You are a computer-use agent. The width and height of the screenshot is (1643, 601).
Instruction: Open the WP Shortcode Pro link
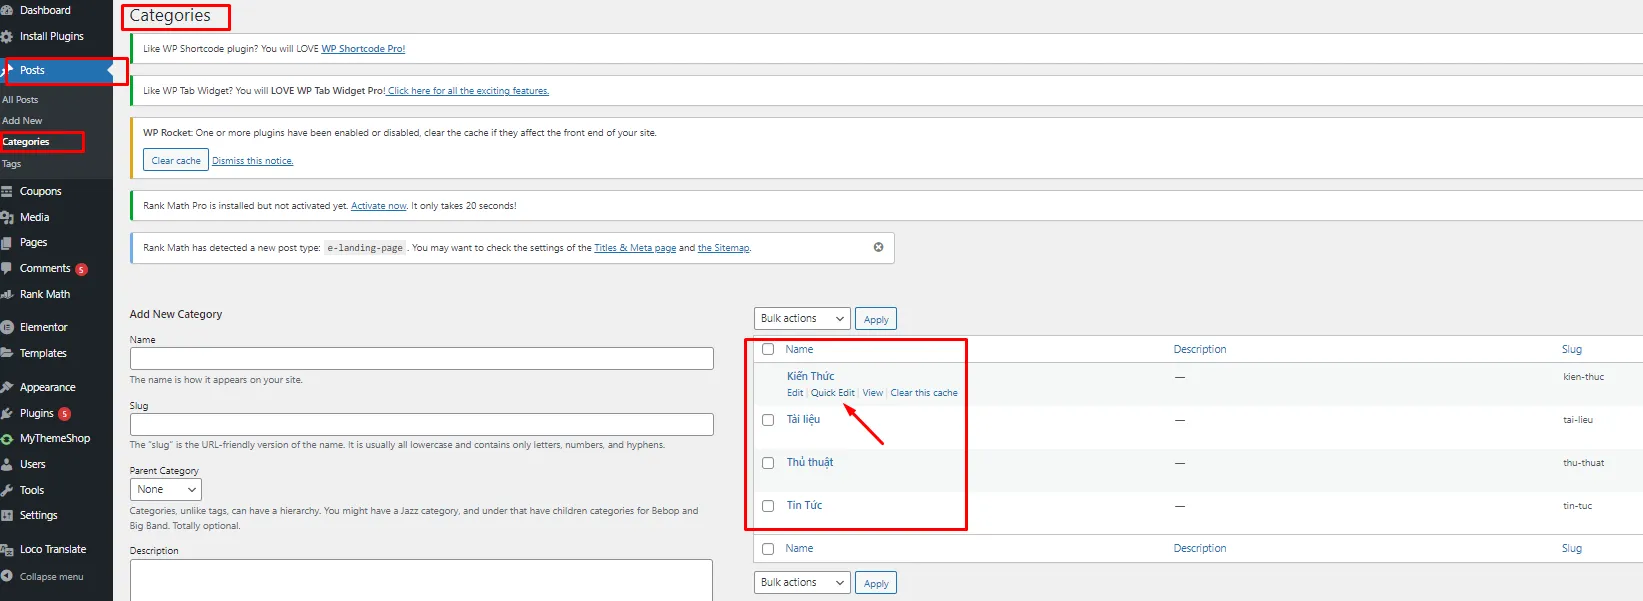click(363, 48)
